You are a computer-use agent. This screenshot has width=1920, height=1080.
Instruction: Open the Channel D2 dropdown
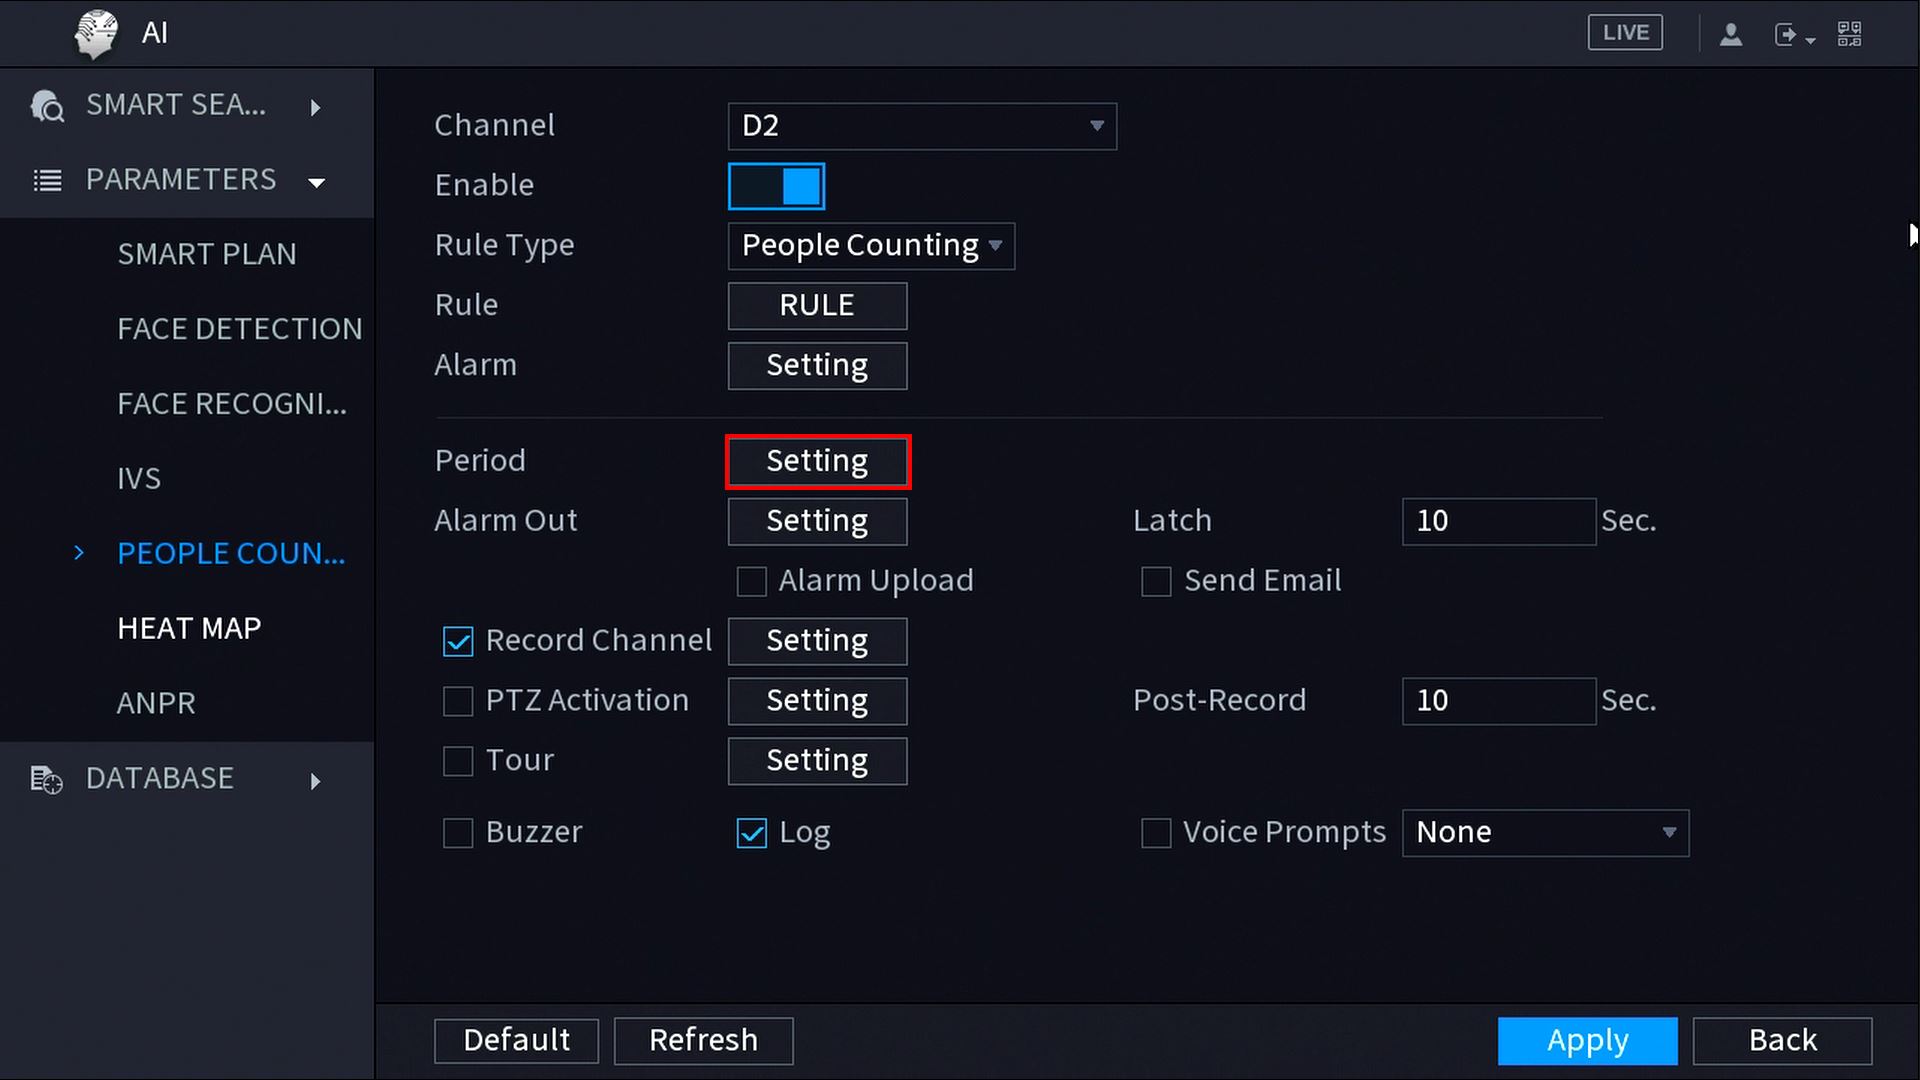tap(922, 126)
